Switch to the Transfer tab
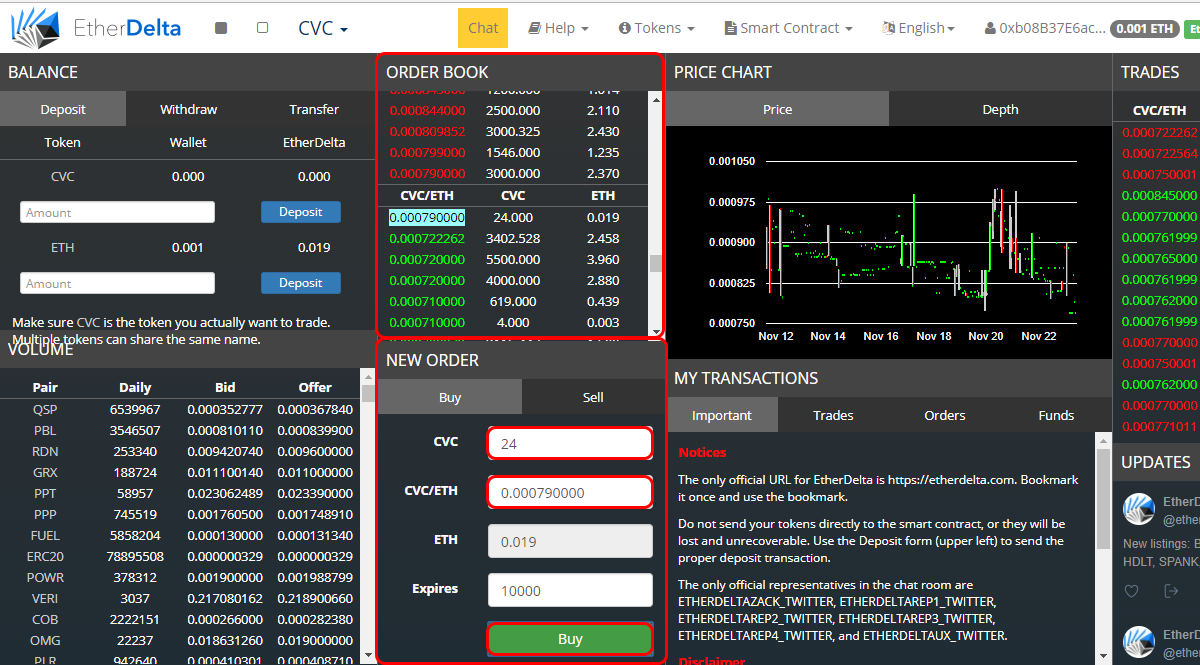The height and width of the screenshot is (665, 1200). point(314,109)
